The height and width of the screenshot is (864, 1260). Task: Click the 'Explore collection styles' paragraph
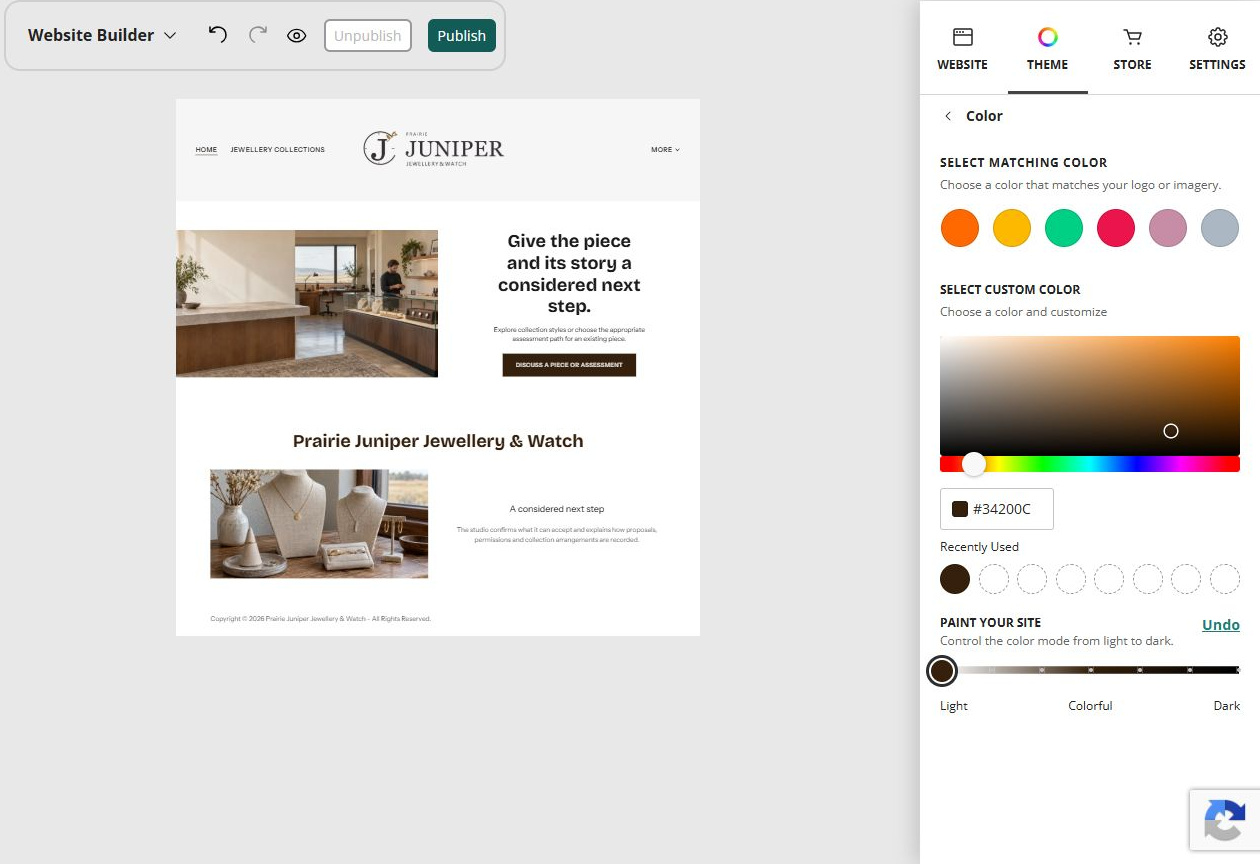click(x=569, y=334)
